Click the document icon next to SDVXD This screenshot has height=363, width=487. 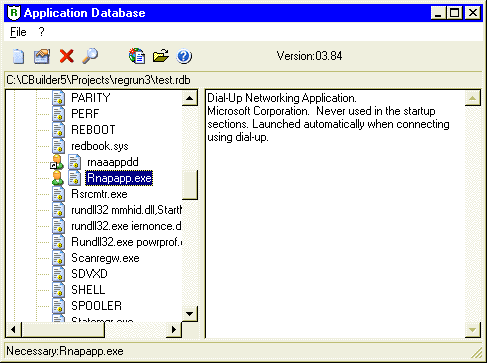pyautogui.click(x=59, y=274)
